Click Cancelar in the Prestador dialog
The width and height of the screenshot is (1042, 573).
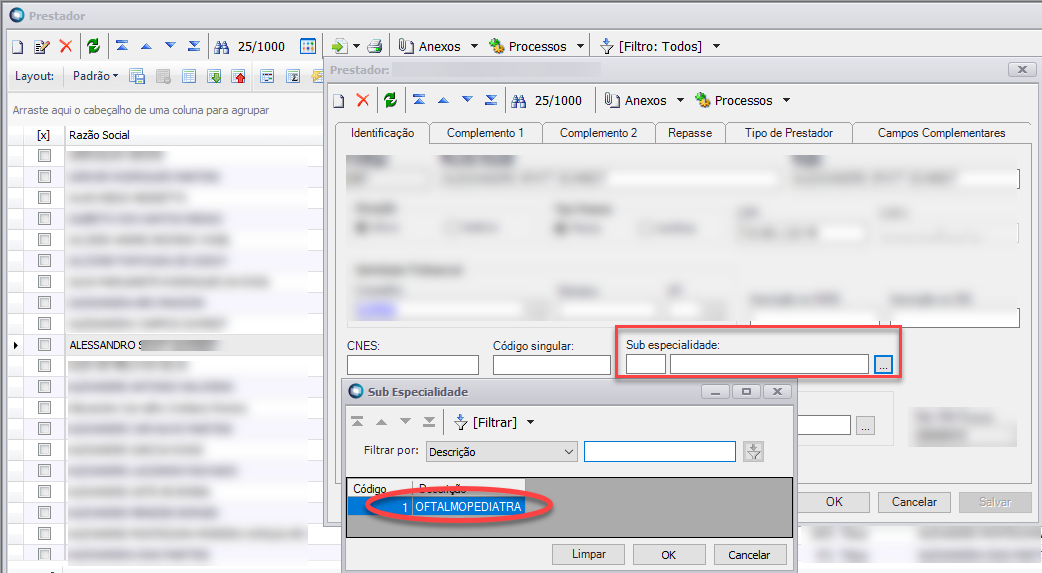(914, 502)
